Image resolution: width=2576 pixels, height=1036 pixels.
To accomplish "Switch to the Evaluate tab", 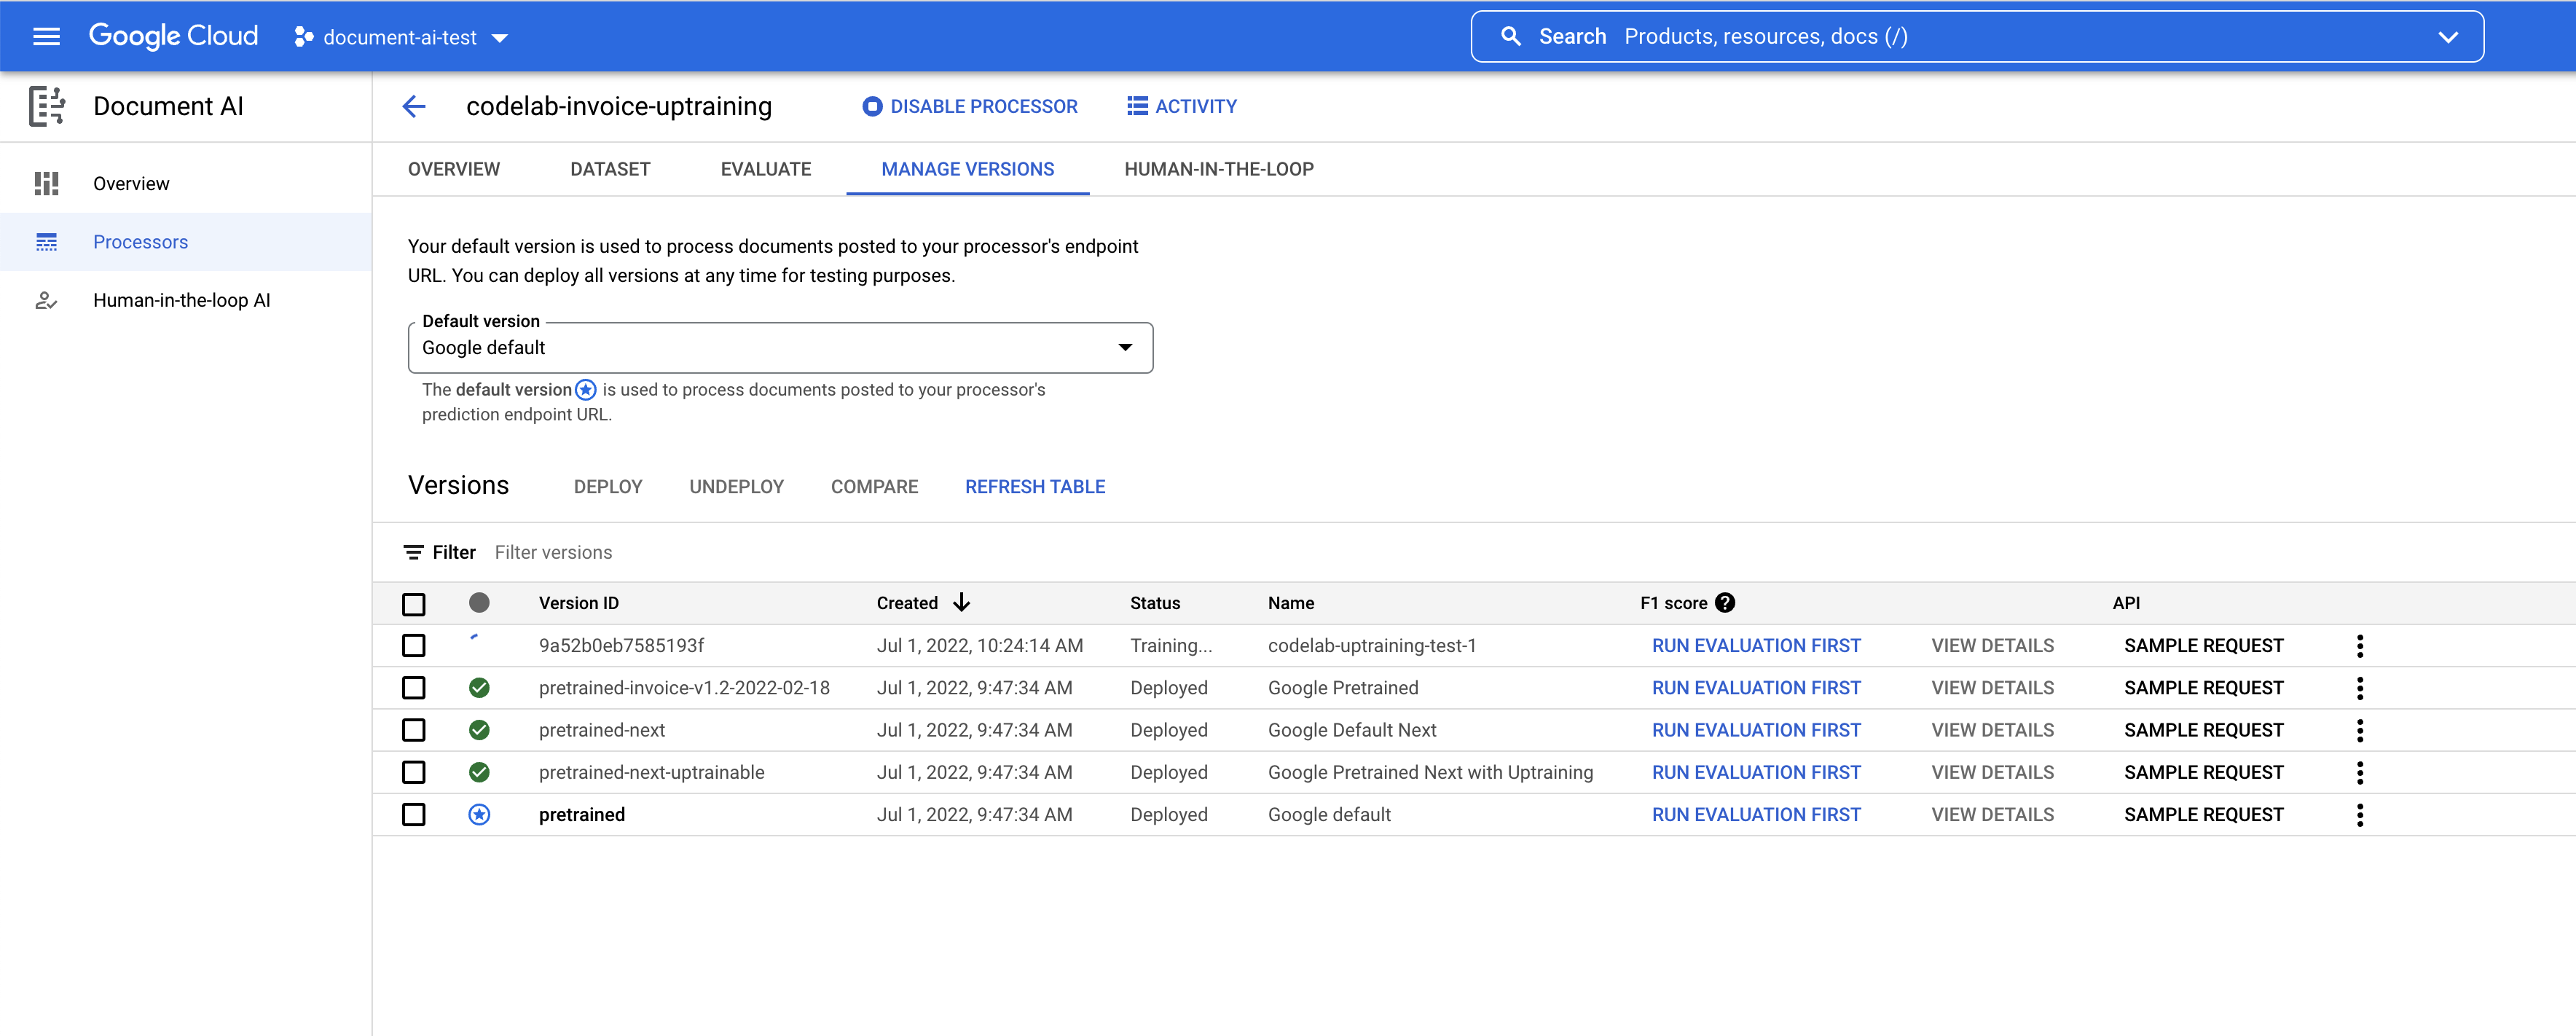I will pos(765,170).
